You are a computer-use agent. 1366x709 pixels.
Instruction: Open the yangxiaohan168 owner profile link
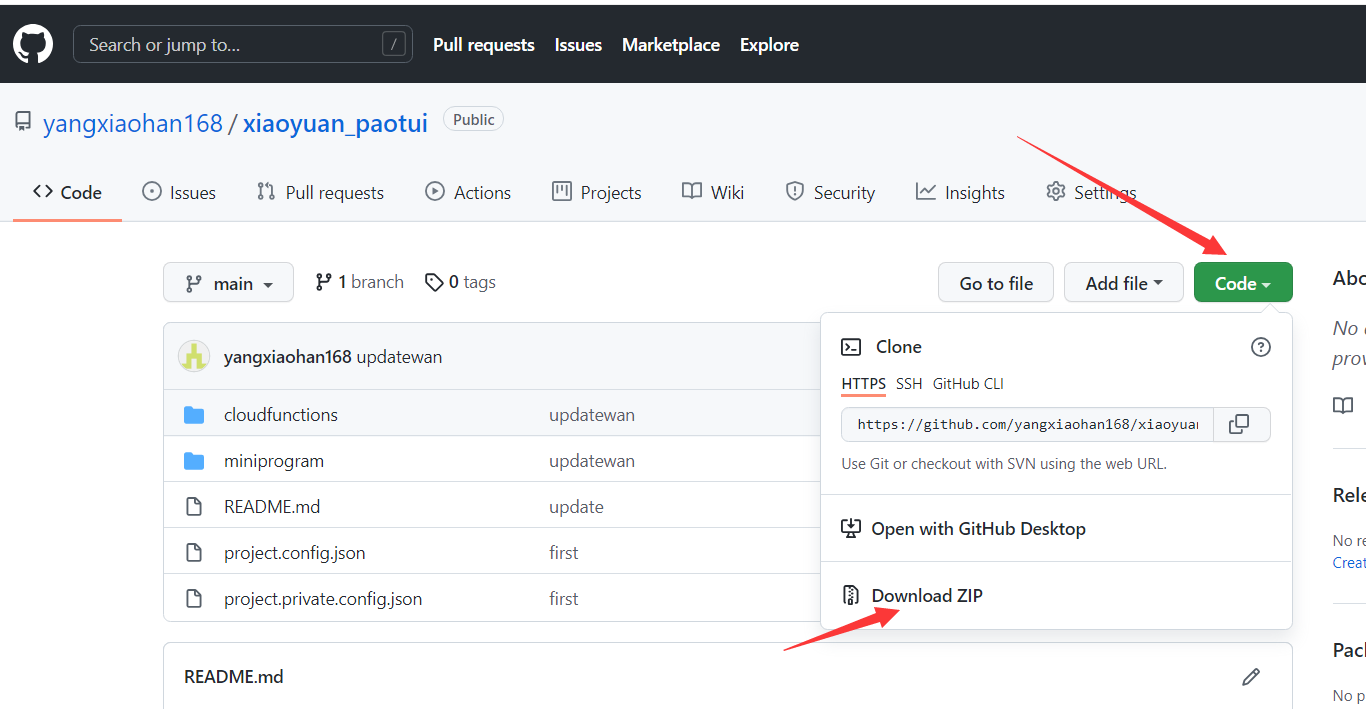pos(133,123)
